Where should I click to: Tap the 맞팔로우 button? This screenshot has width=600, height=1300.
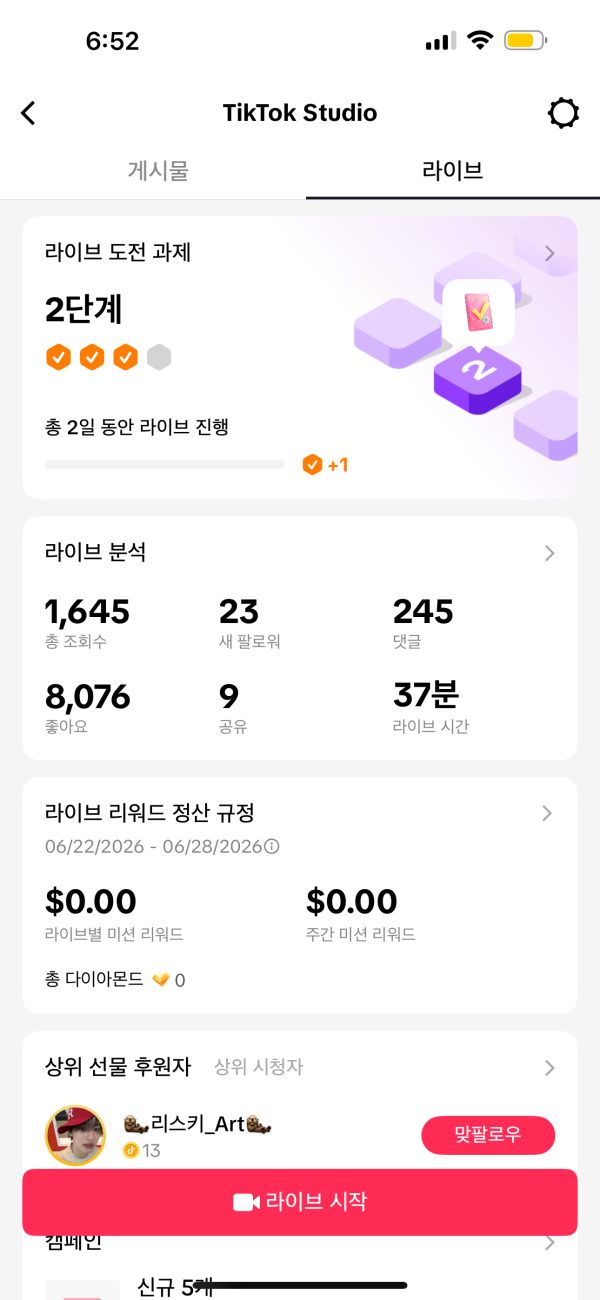(x=489, y=1135)
